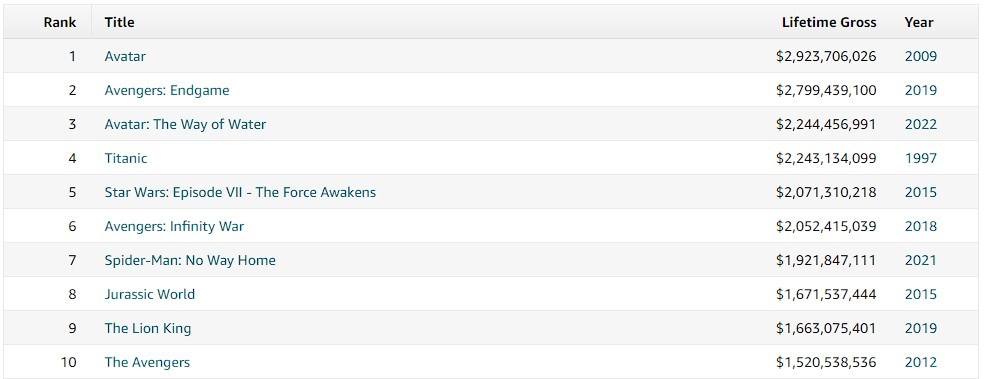This screenshot has width=986, height=379.
Task: Click the 2021 year link
Action: 921,260
